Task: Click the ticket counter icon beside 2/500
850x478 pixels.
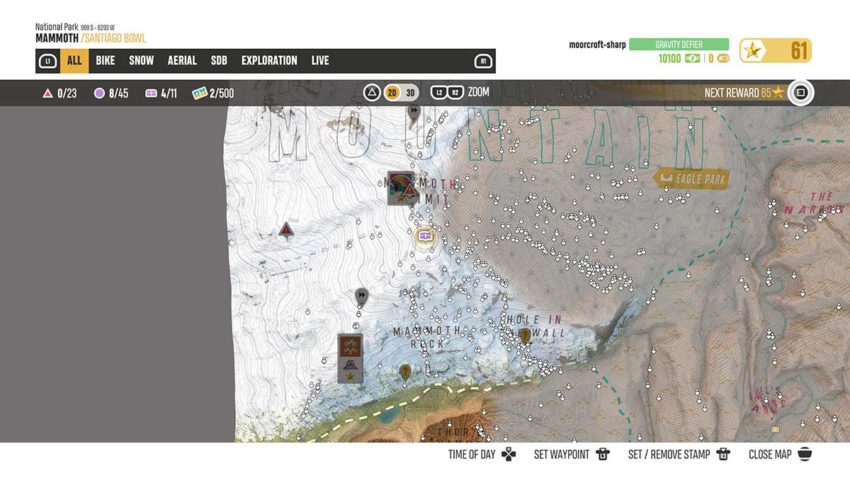Action: (x=199, y=93)
